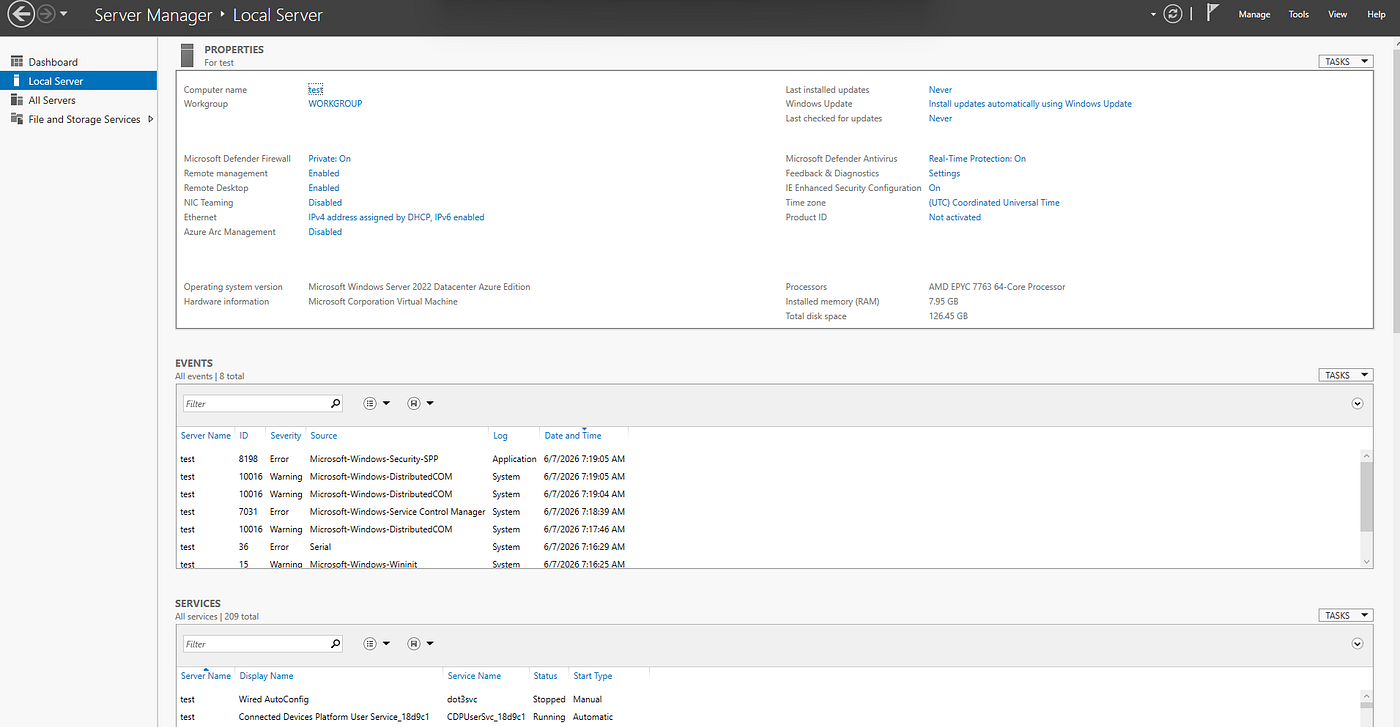Image resolution: width=1400 pixels, height=727 pixels.
Task: Go back using the back arrow
Action: pyautogui.click(x=20, y=15)
